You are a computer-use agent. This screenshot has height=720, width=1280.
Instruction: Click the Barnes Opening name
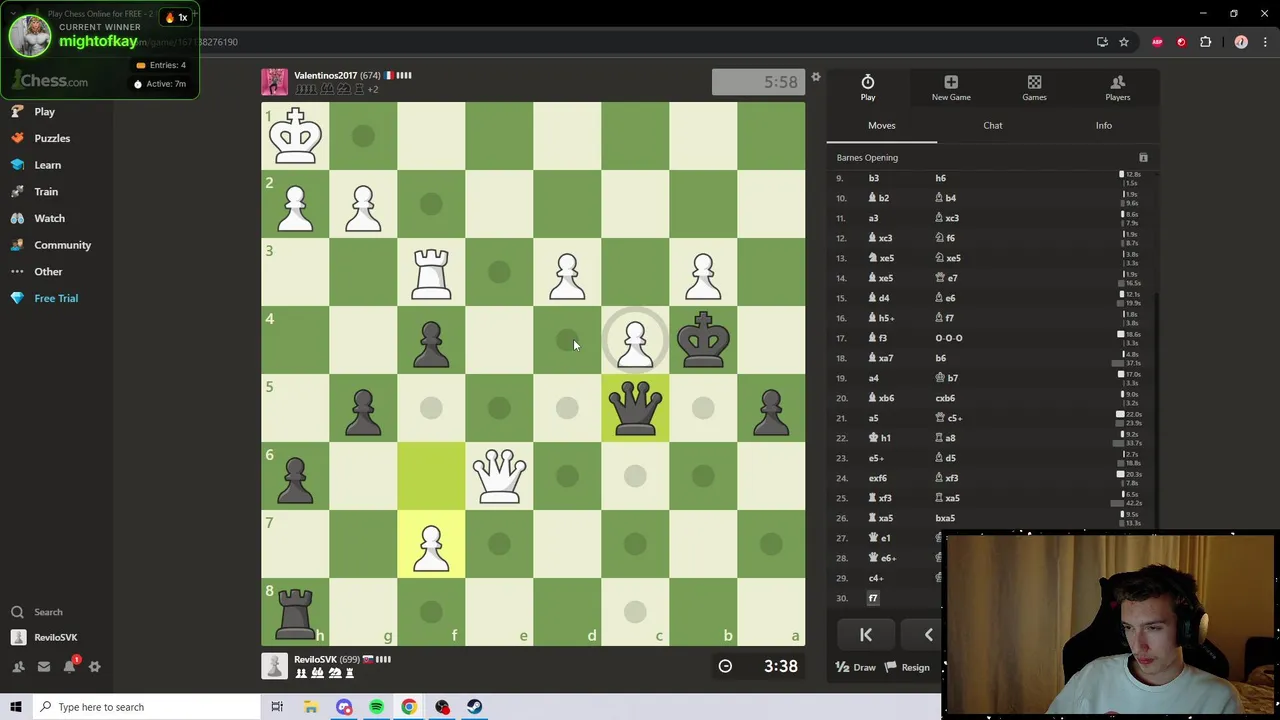click(x=867, y=158)
